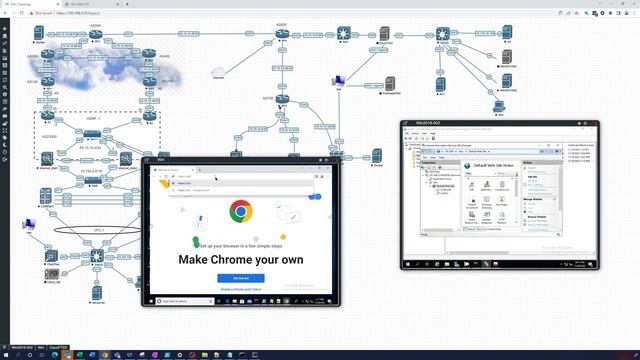Viewport: 640px width, 360px height.
Task: Select the AS700 router node below AS600
Action: 282,99
